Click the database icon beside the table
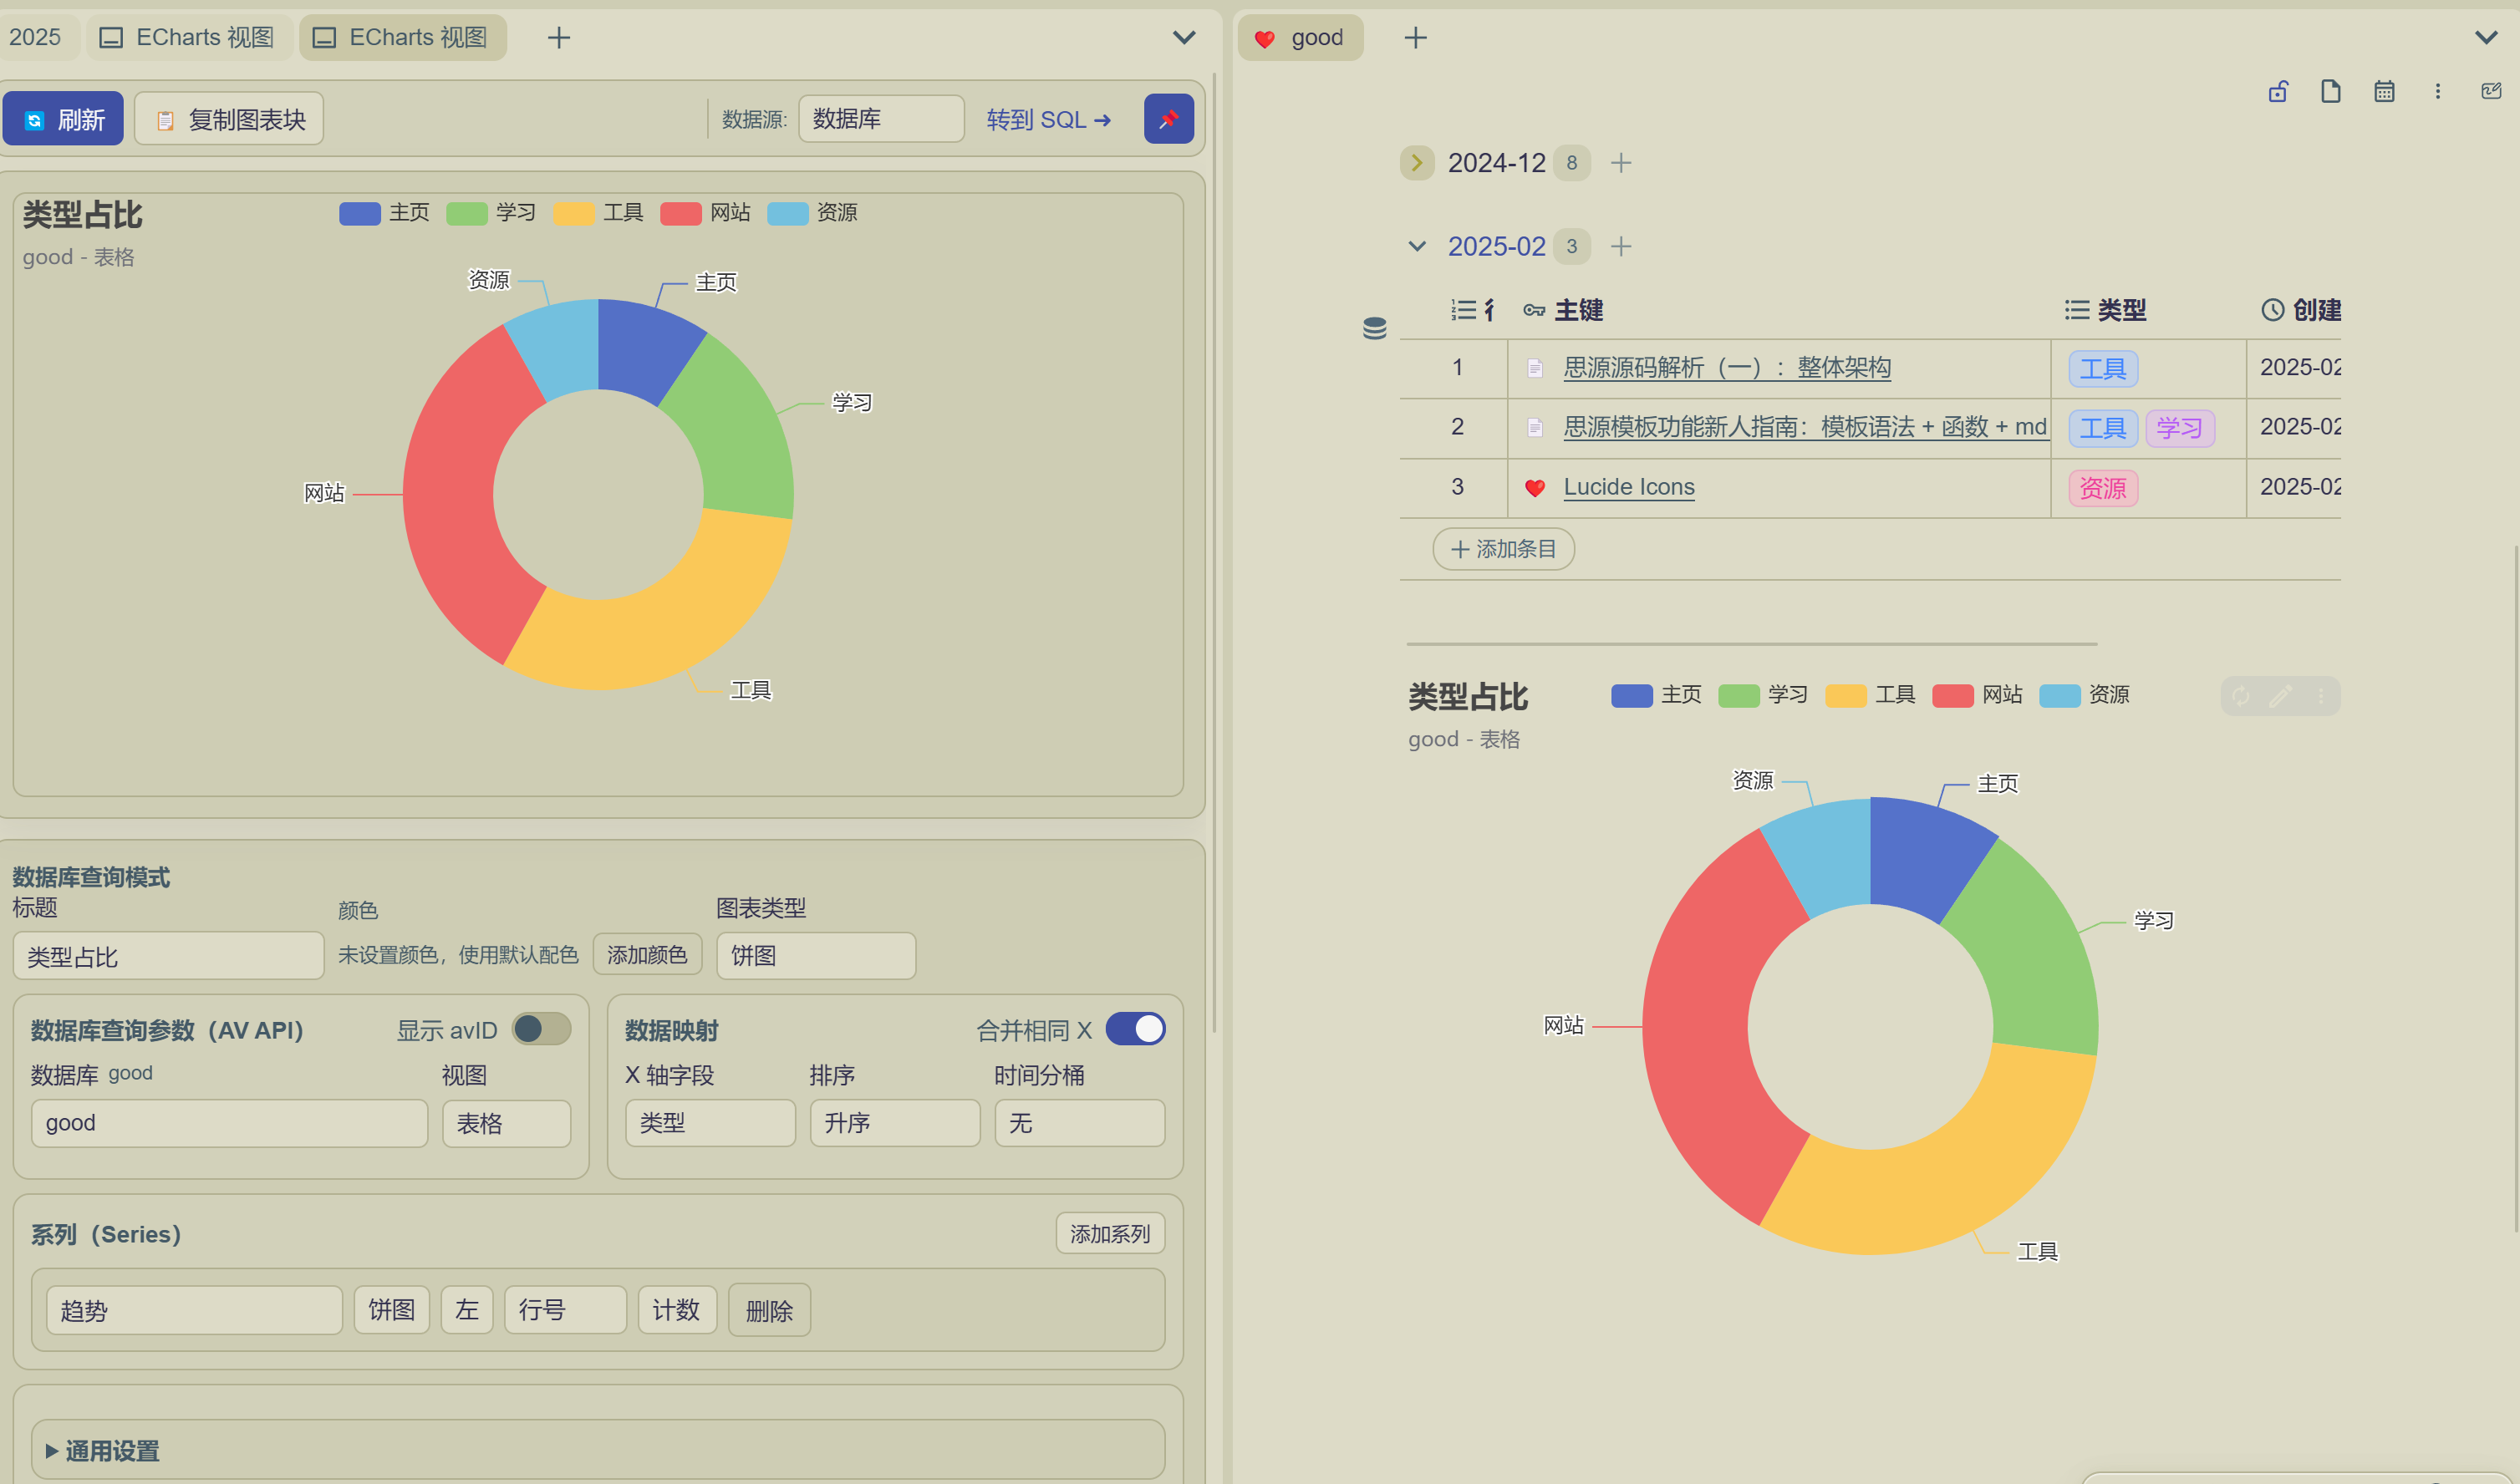This screenshot has height=1484, width=2520. pos(1374,328)
